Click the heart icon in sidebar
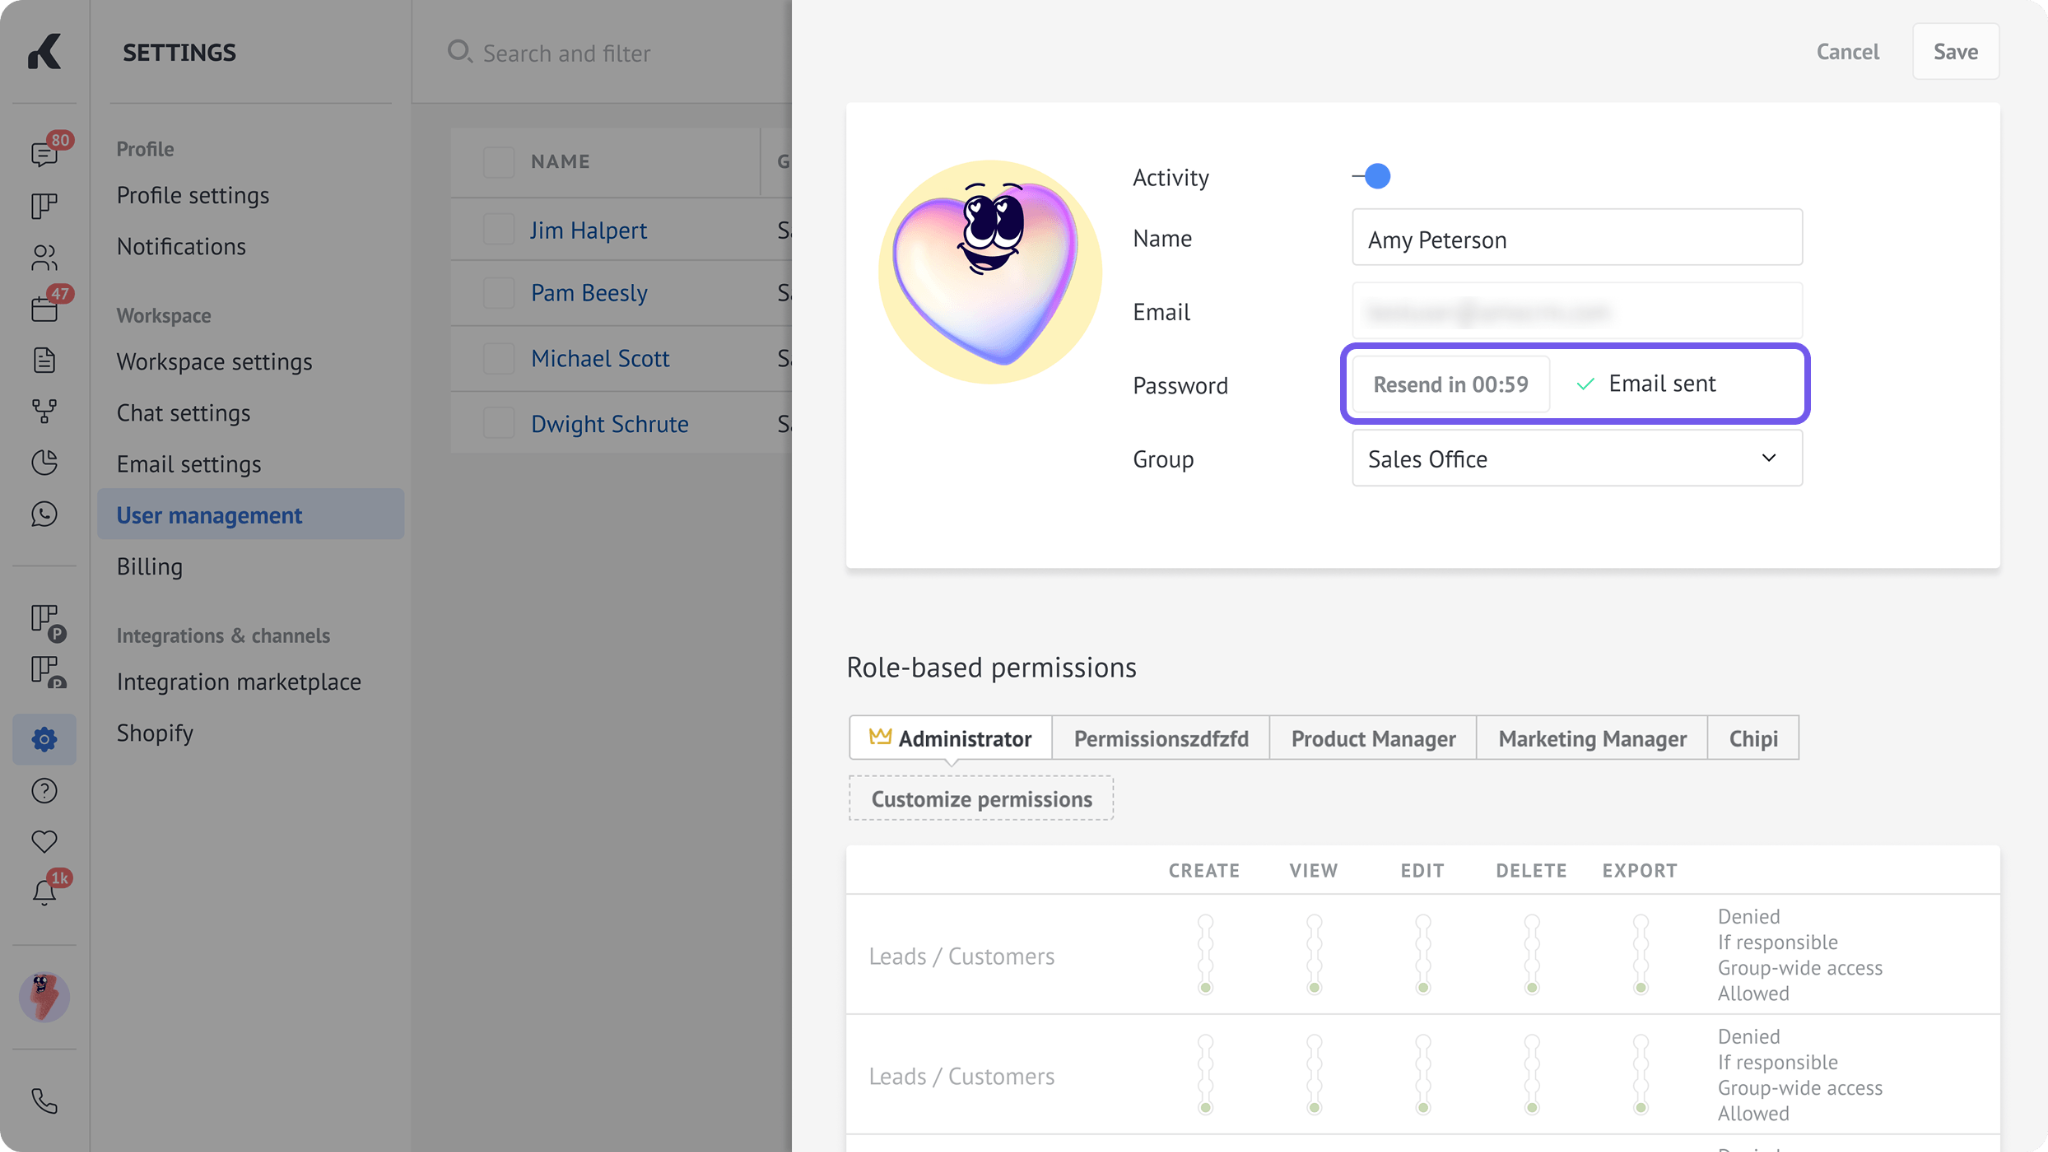2048x1152 pixels. pos(44,841)
